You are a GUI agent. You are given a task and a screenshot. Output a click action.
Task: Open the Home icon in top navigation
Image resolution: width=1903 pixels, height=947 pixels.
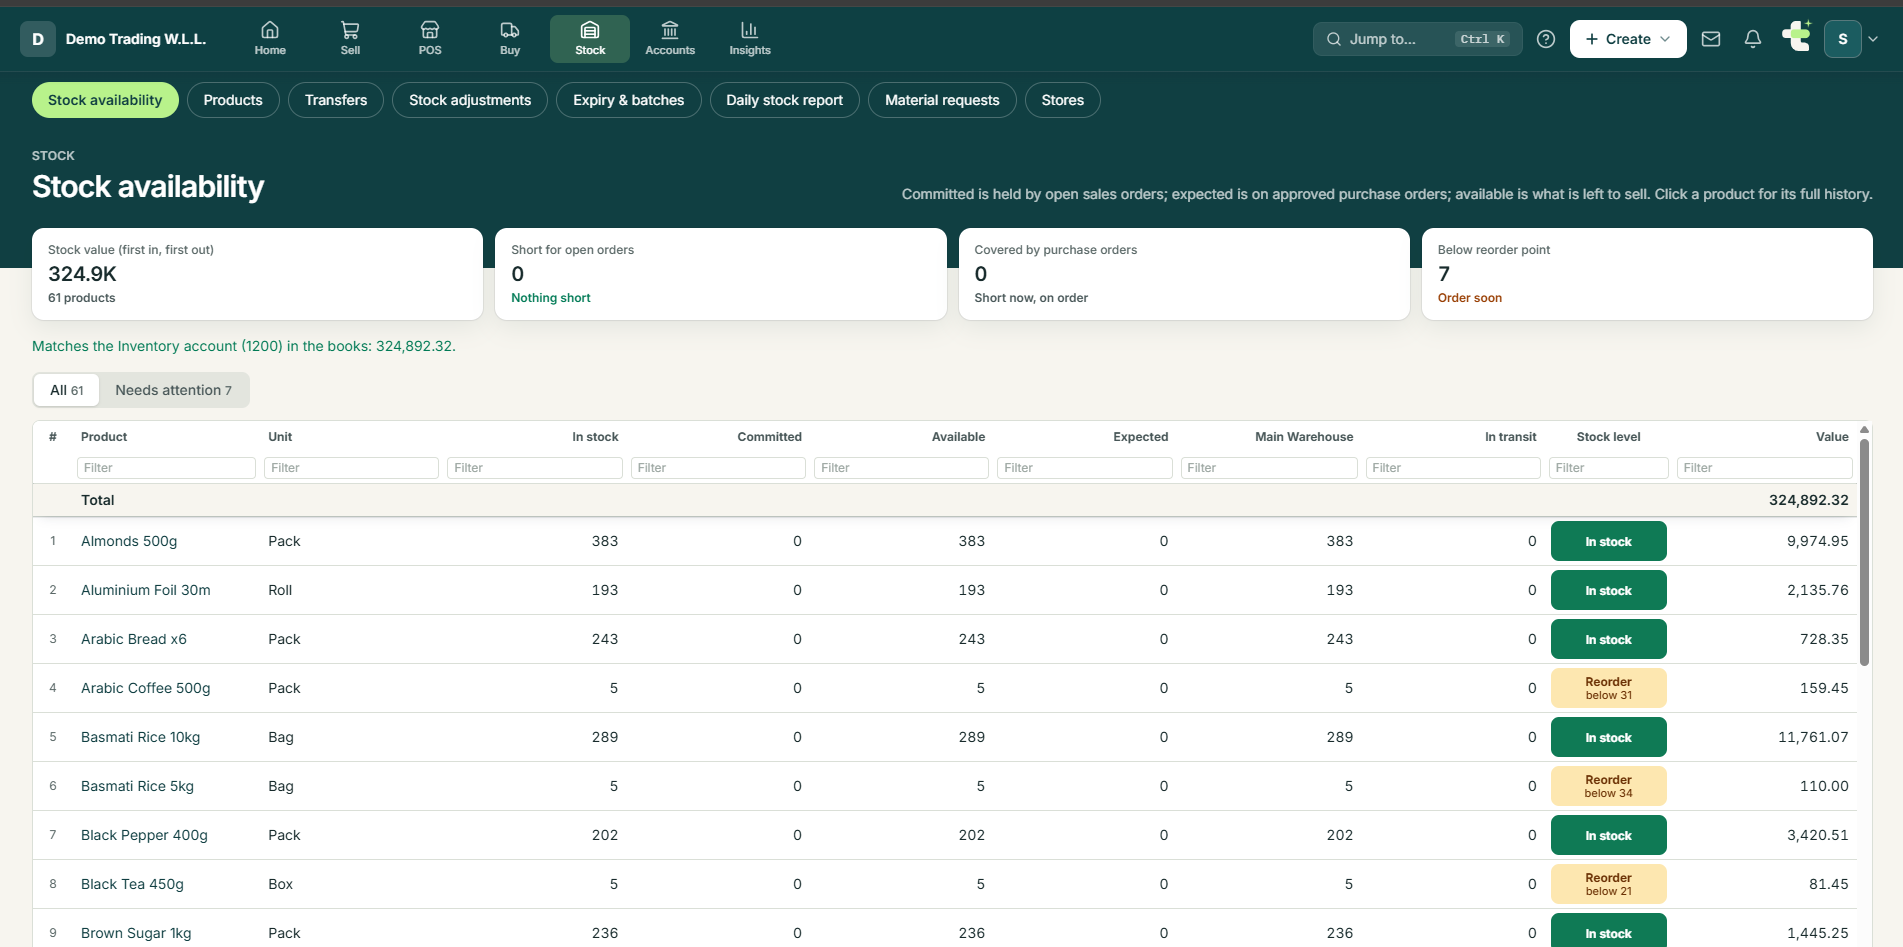tap(270, 39)
